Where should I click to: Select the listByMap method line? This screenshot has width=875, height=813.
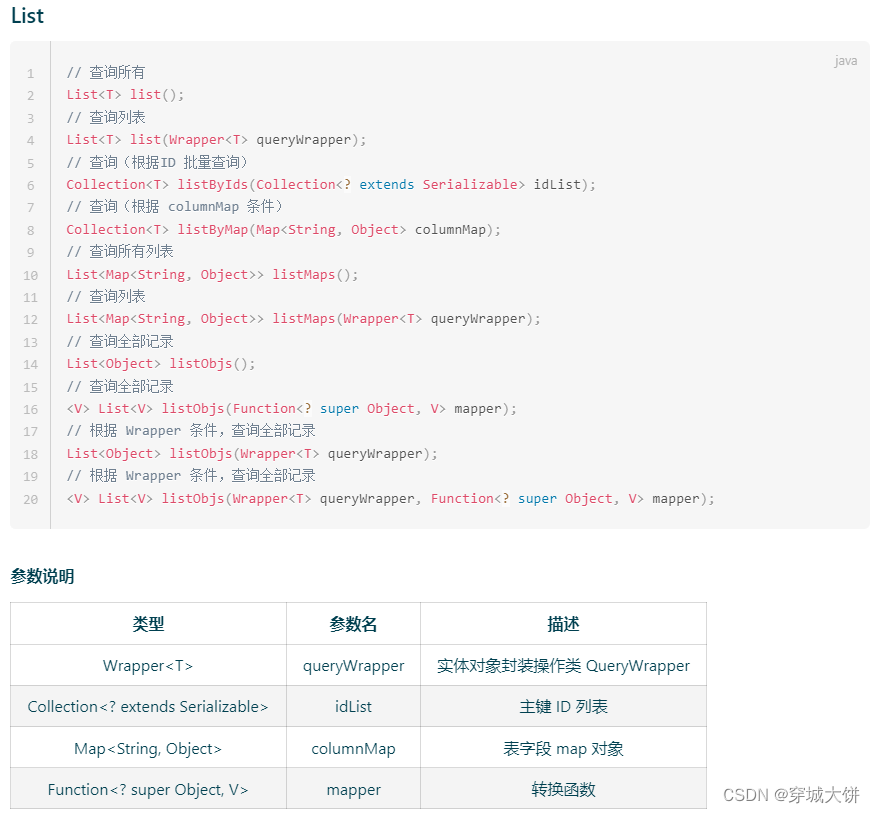283,229
